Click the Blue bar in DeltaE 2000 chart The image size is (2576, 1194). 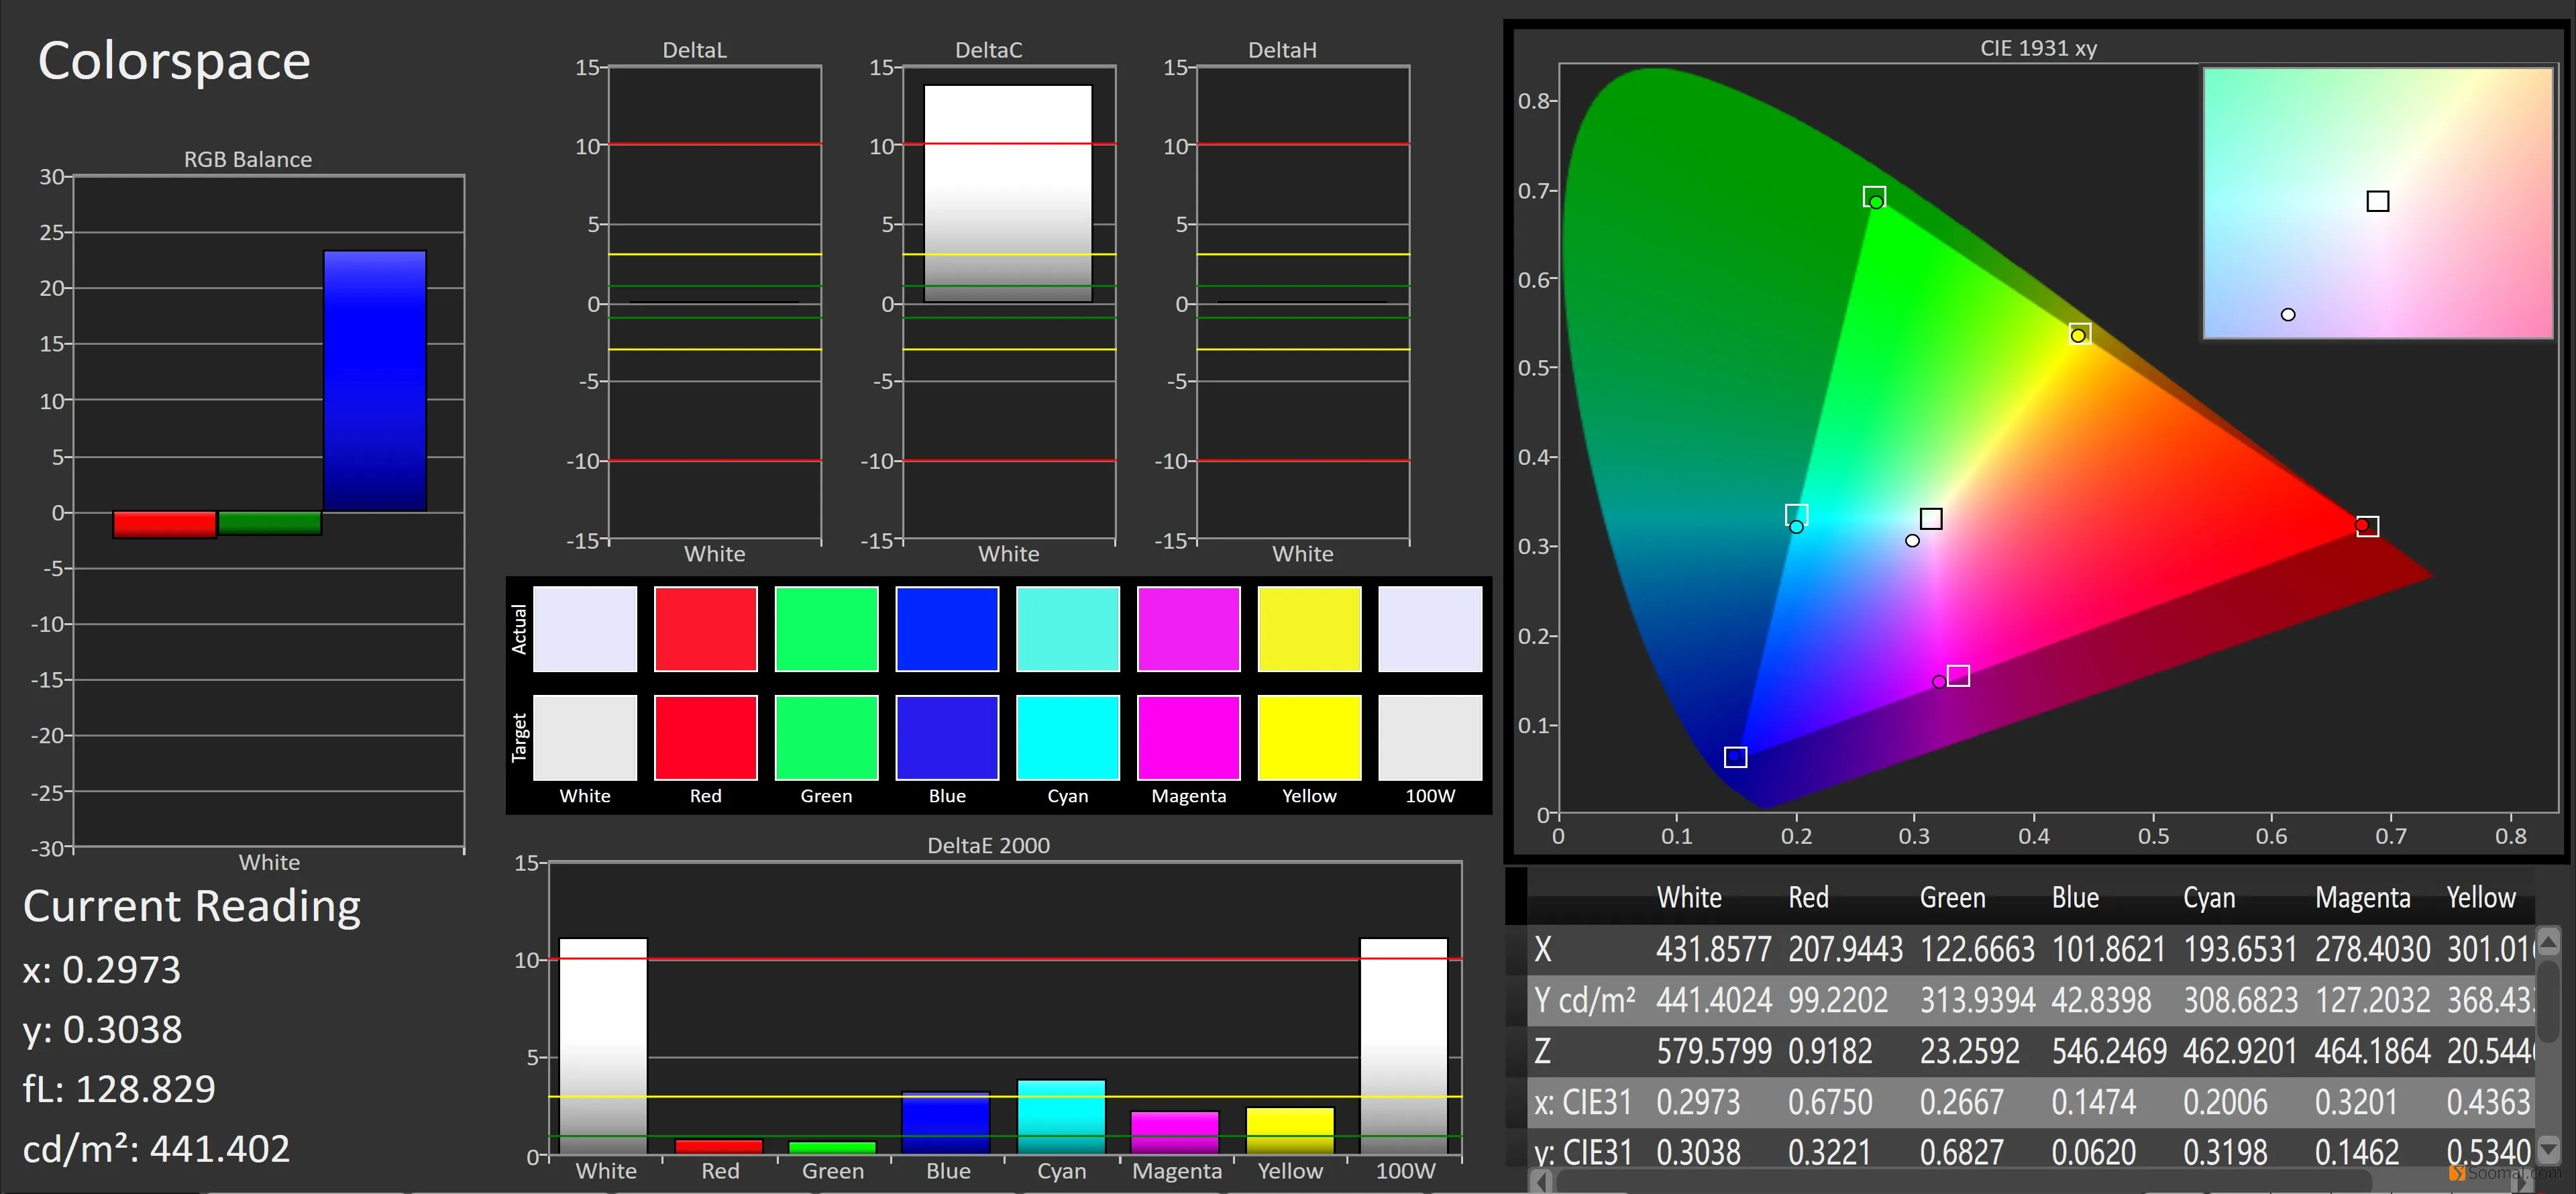point(946,1123)
